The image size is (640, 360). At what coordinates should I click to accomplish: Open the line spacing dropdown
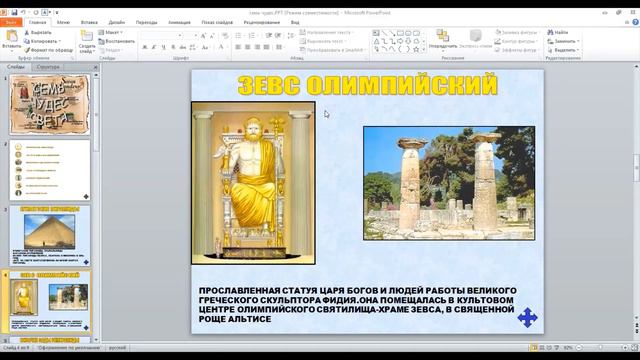pos(291,36)
